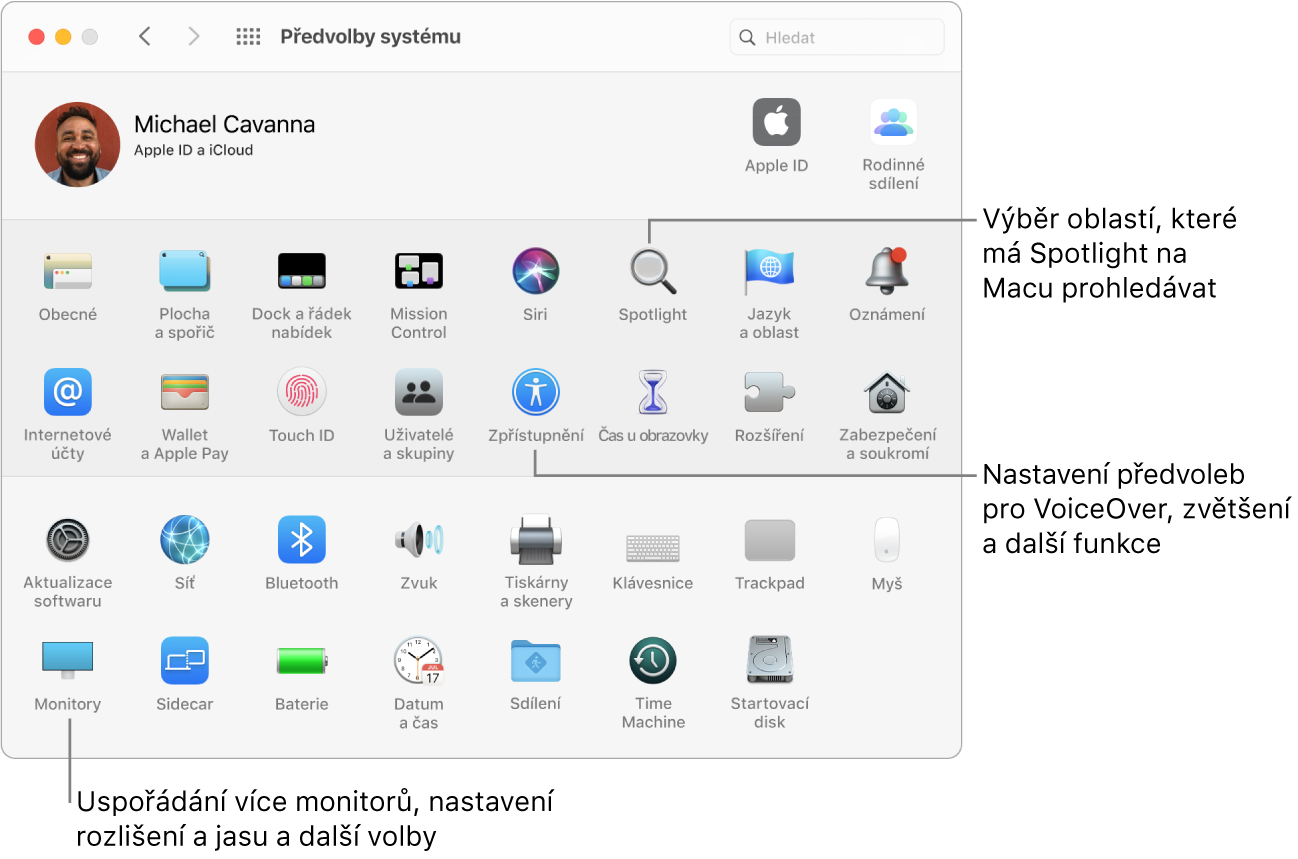Image resolution: width=1298 pixels, height=859 pixels.
Task: Click Michael Cavanna profile photo
Action: (x=78, y=144)
